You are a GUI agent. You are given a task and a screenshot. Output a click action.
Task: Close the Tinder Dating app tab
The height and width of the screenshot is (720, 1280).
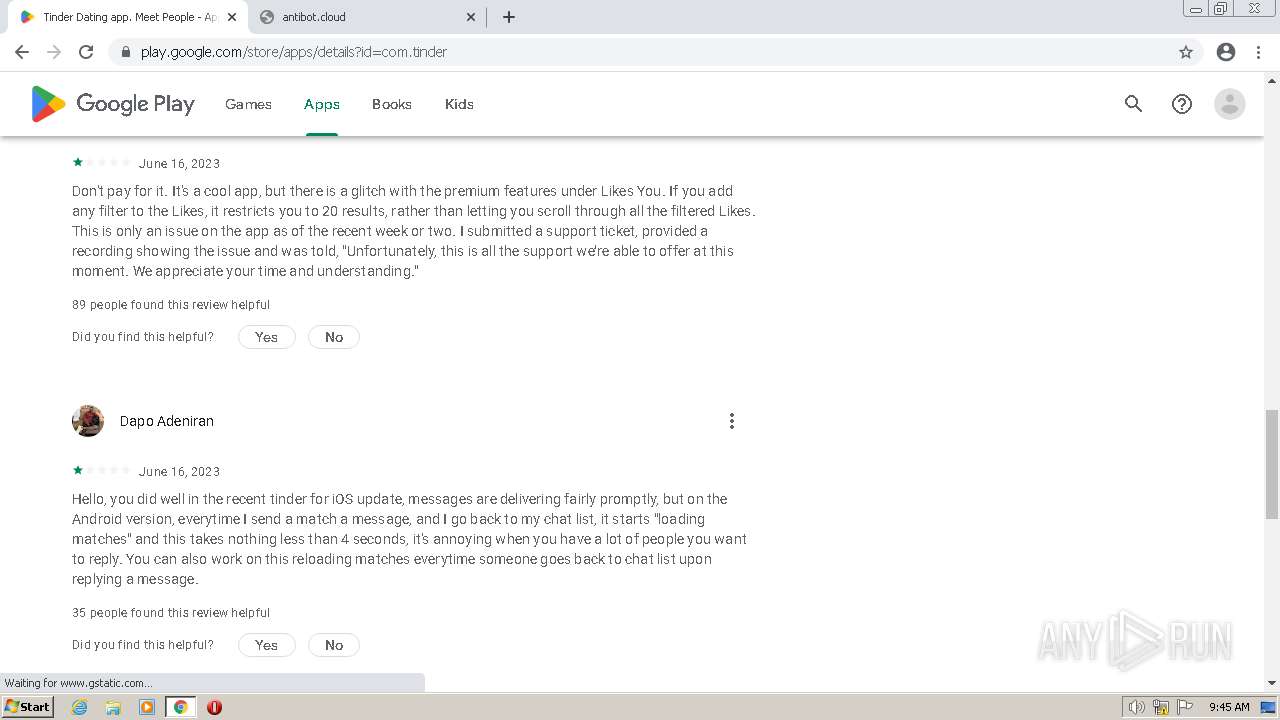[x=232, y=17]
